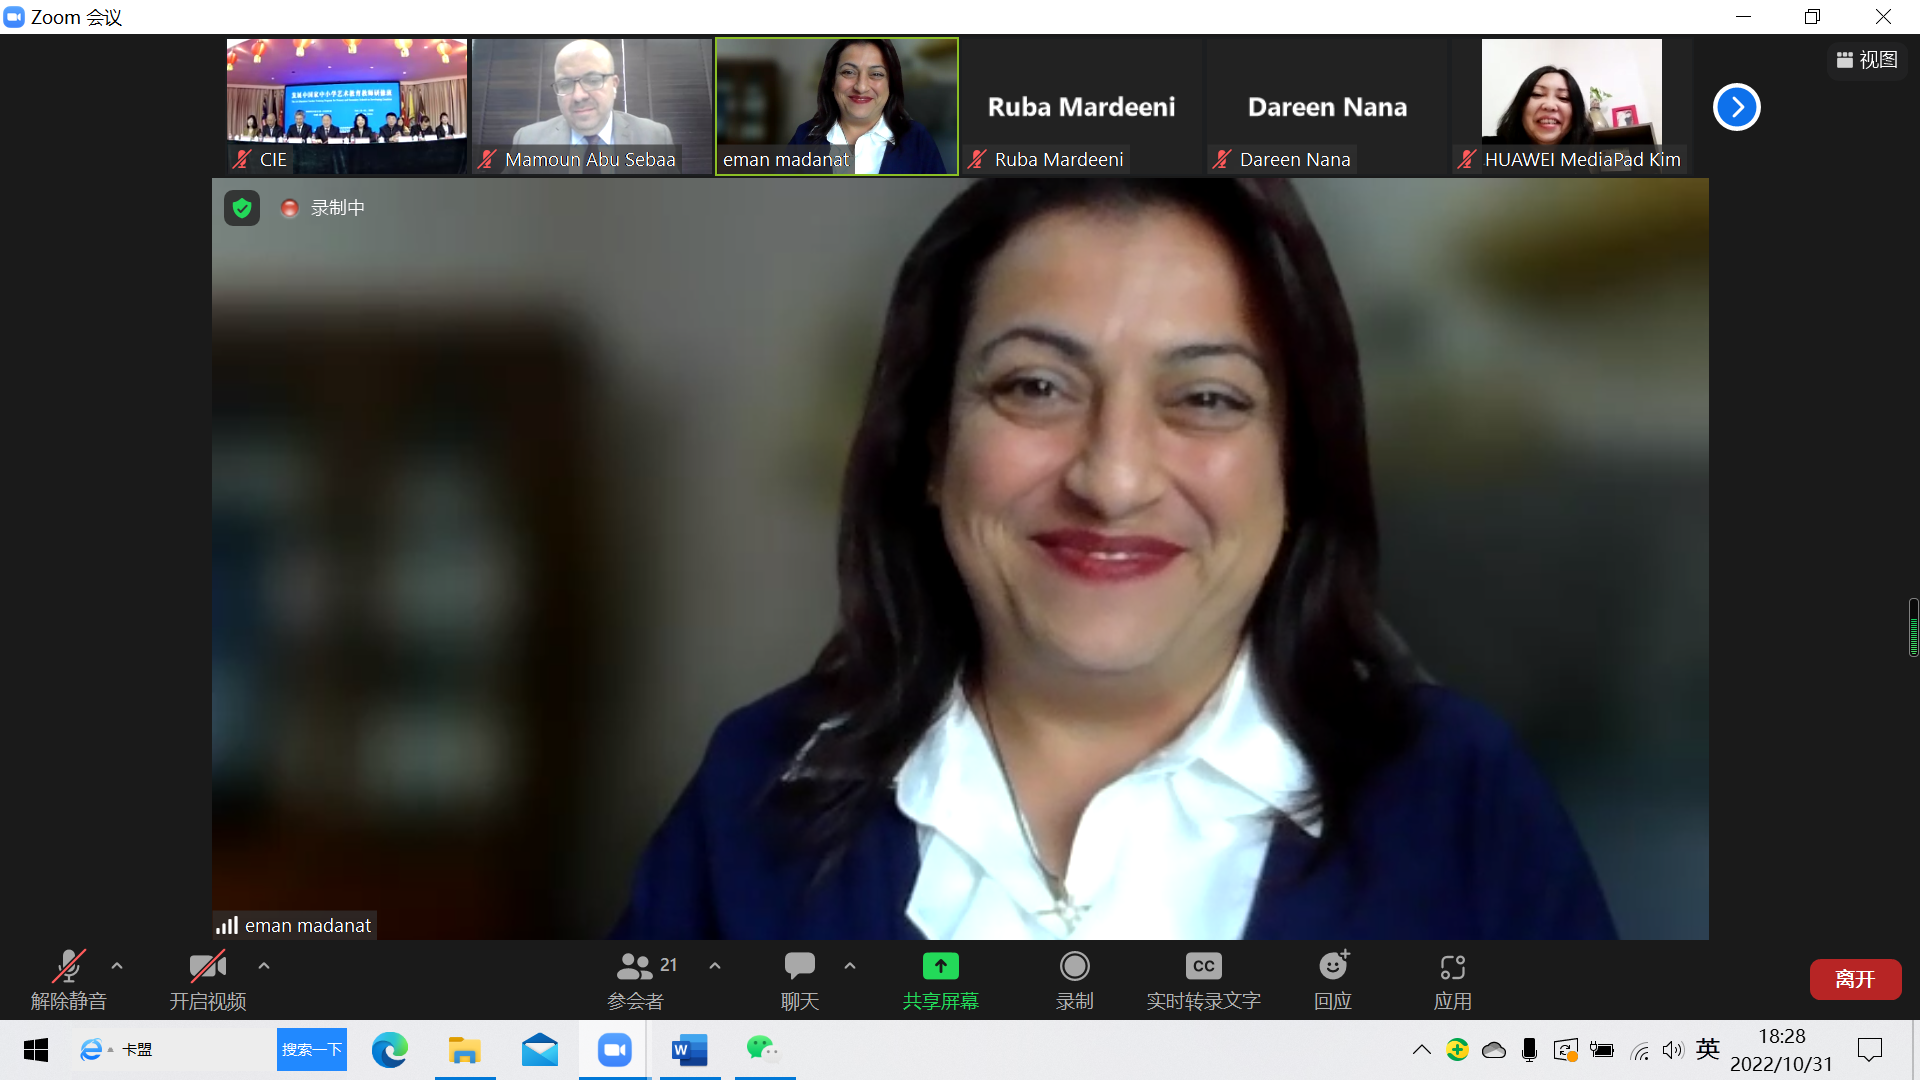Click the green encryption shield icon

(x=242, y=208)
